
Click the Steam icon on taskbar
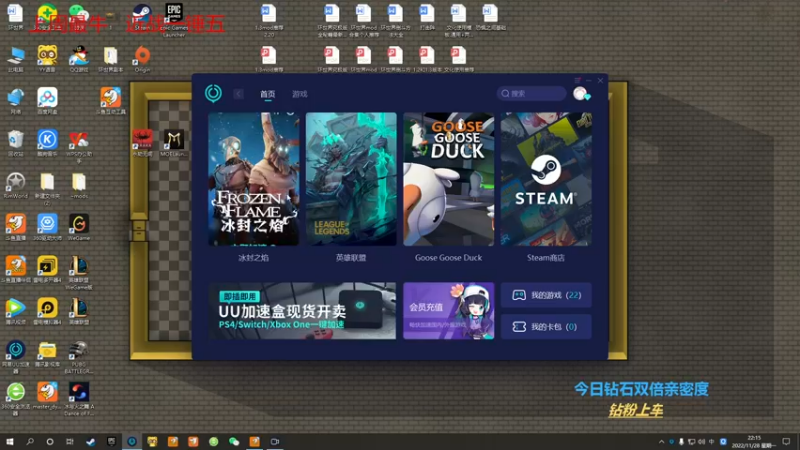(90, 441)
